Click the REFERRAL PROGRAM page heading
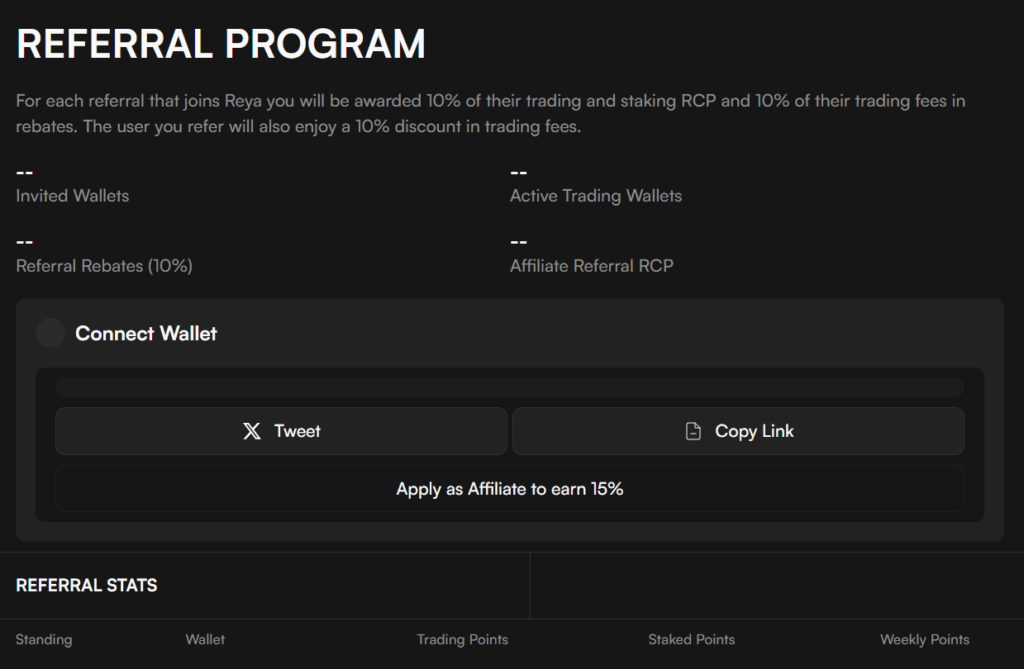The width and height of the screenshot is (1024, 669). 221,44
